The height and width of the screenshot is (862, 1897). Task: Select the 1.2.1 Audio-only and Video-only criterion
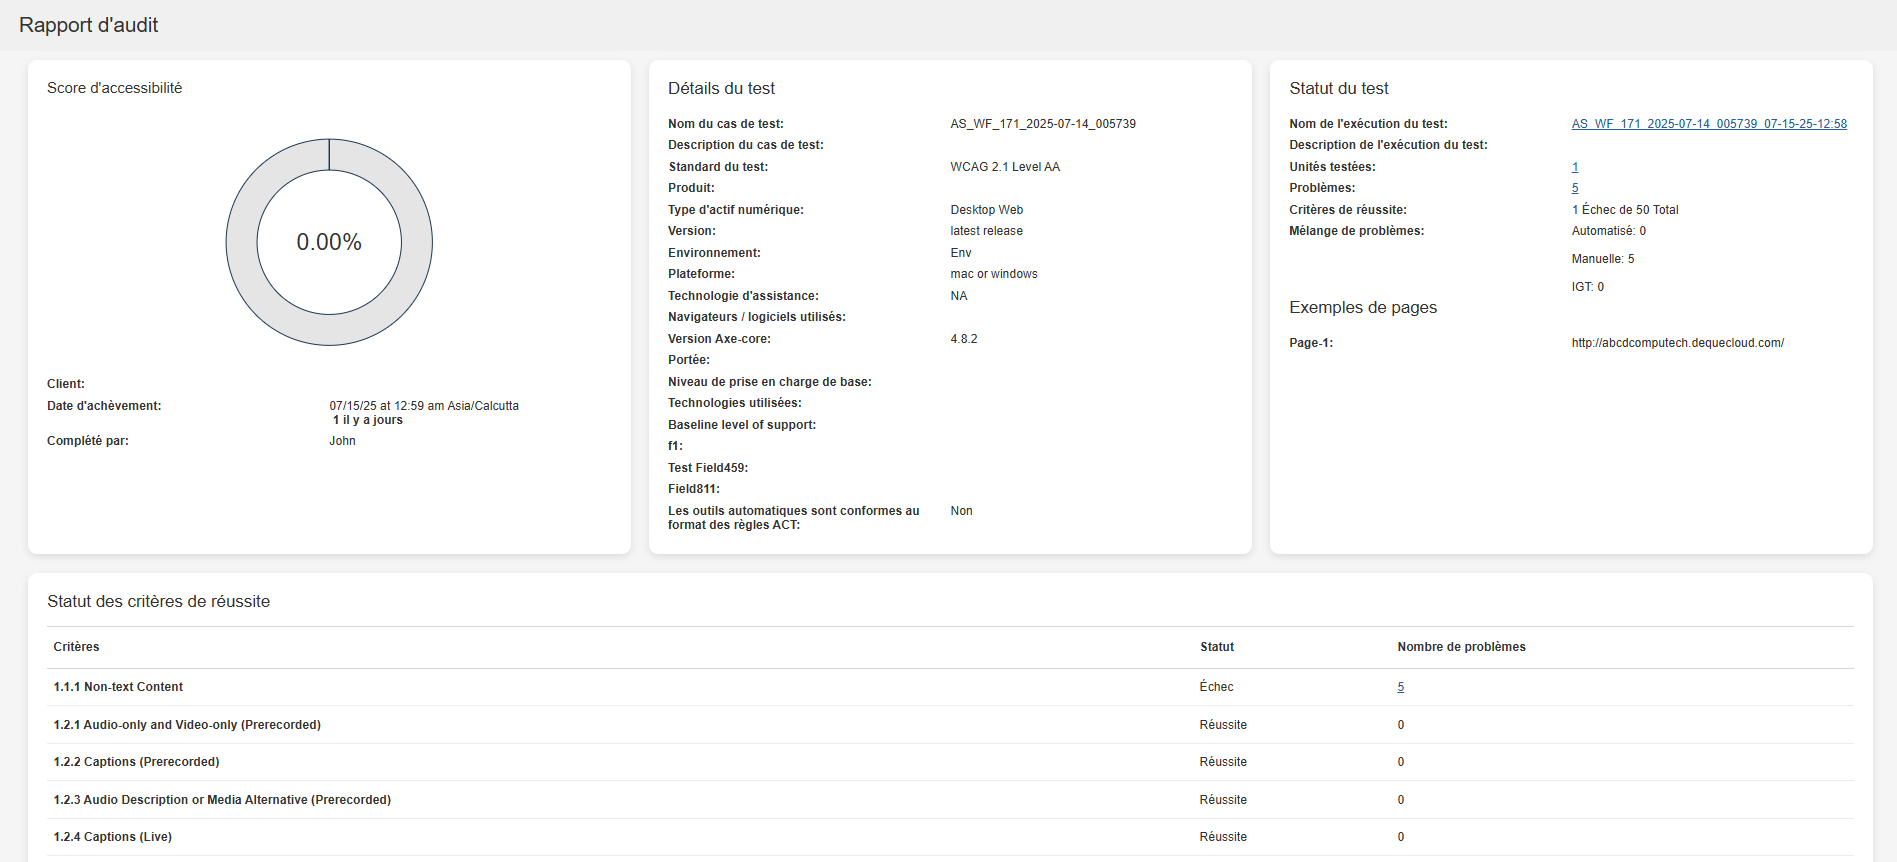[x=187, y=725]
